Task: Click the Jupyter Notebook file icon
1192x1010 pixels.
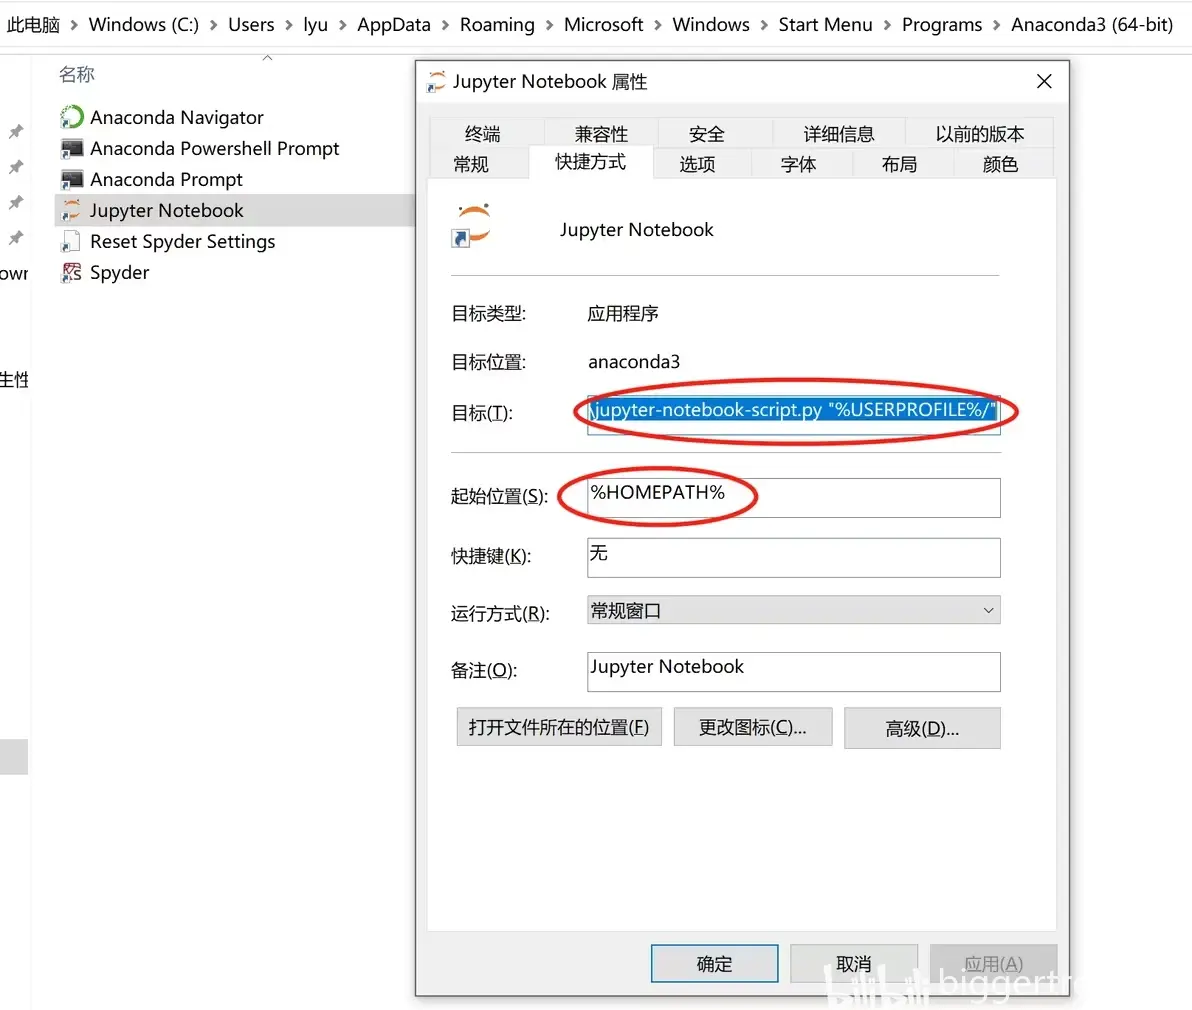Action: tap(71, 211)
